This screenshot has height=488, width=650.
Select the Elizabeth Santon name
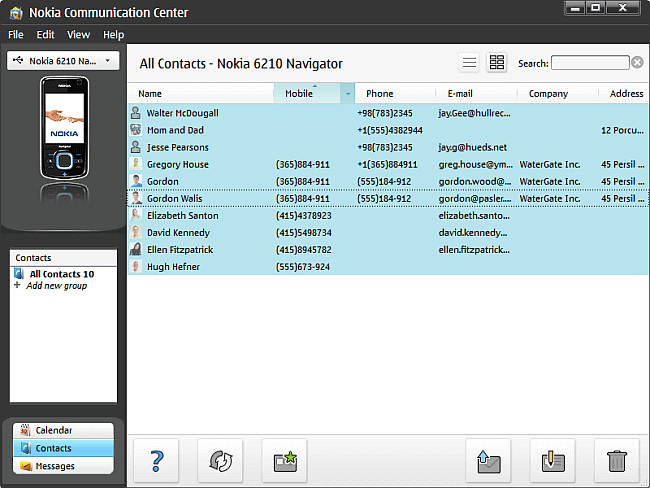coord(182,216)
